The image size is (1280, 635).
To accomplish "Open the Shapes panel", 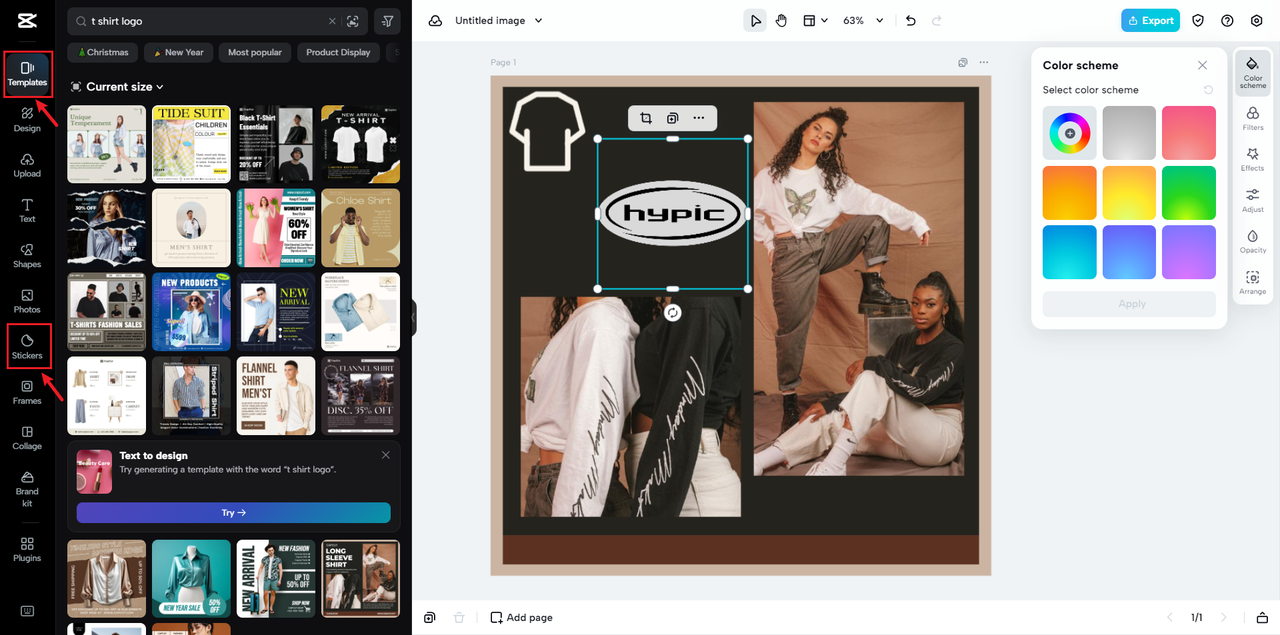I will (27, 256).
